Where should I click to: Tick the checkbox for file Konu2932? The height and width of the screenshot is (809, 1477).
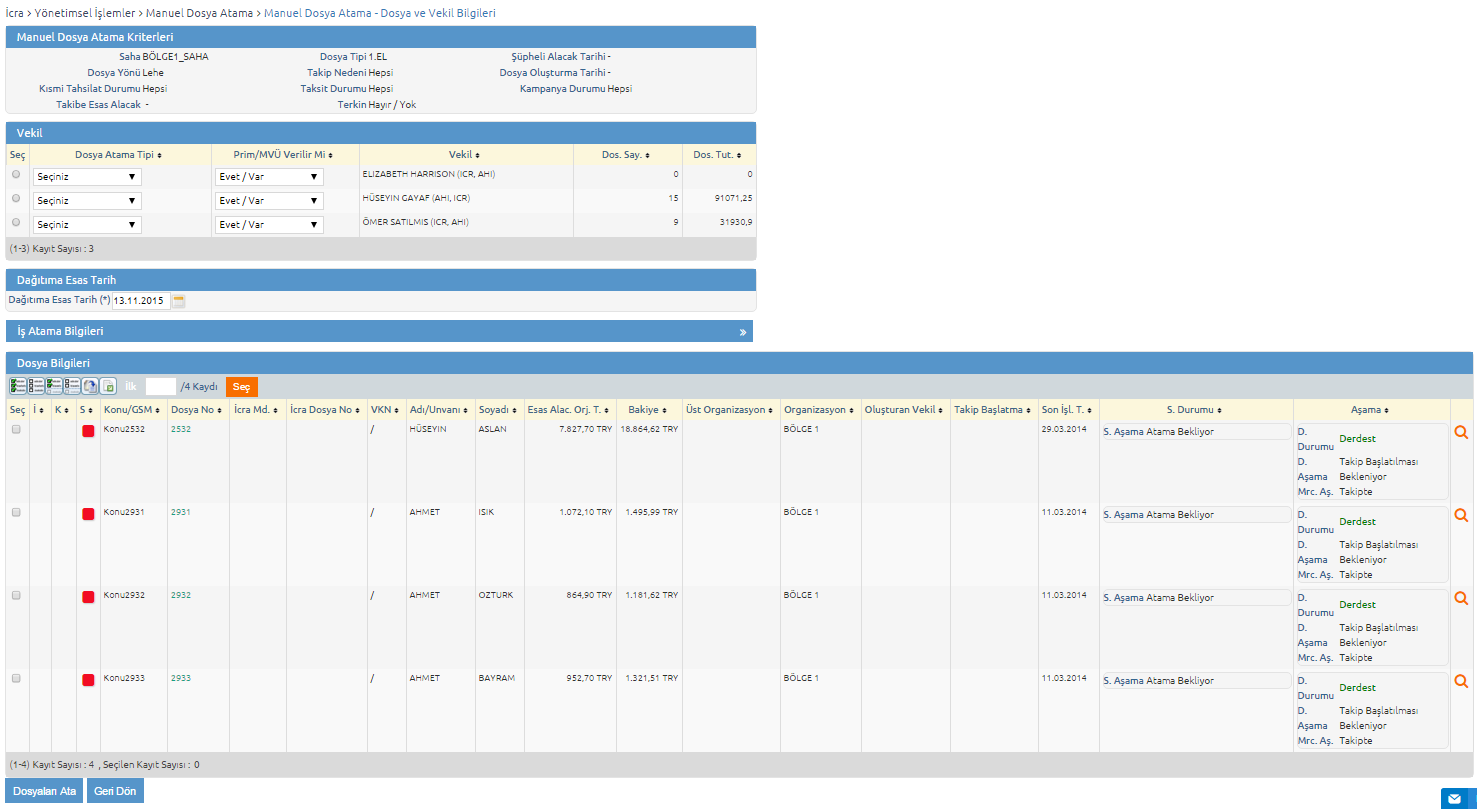tap(16, 595)
